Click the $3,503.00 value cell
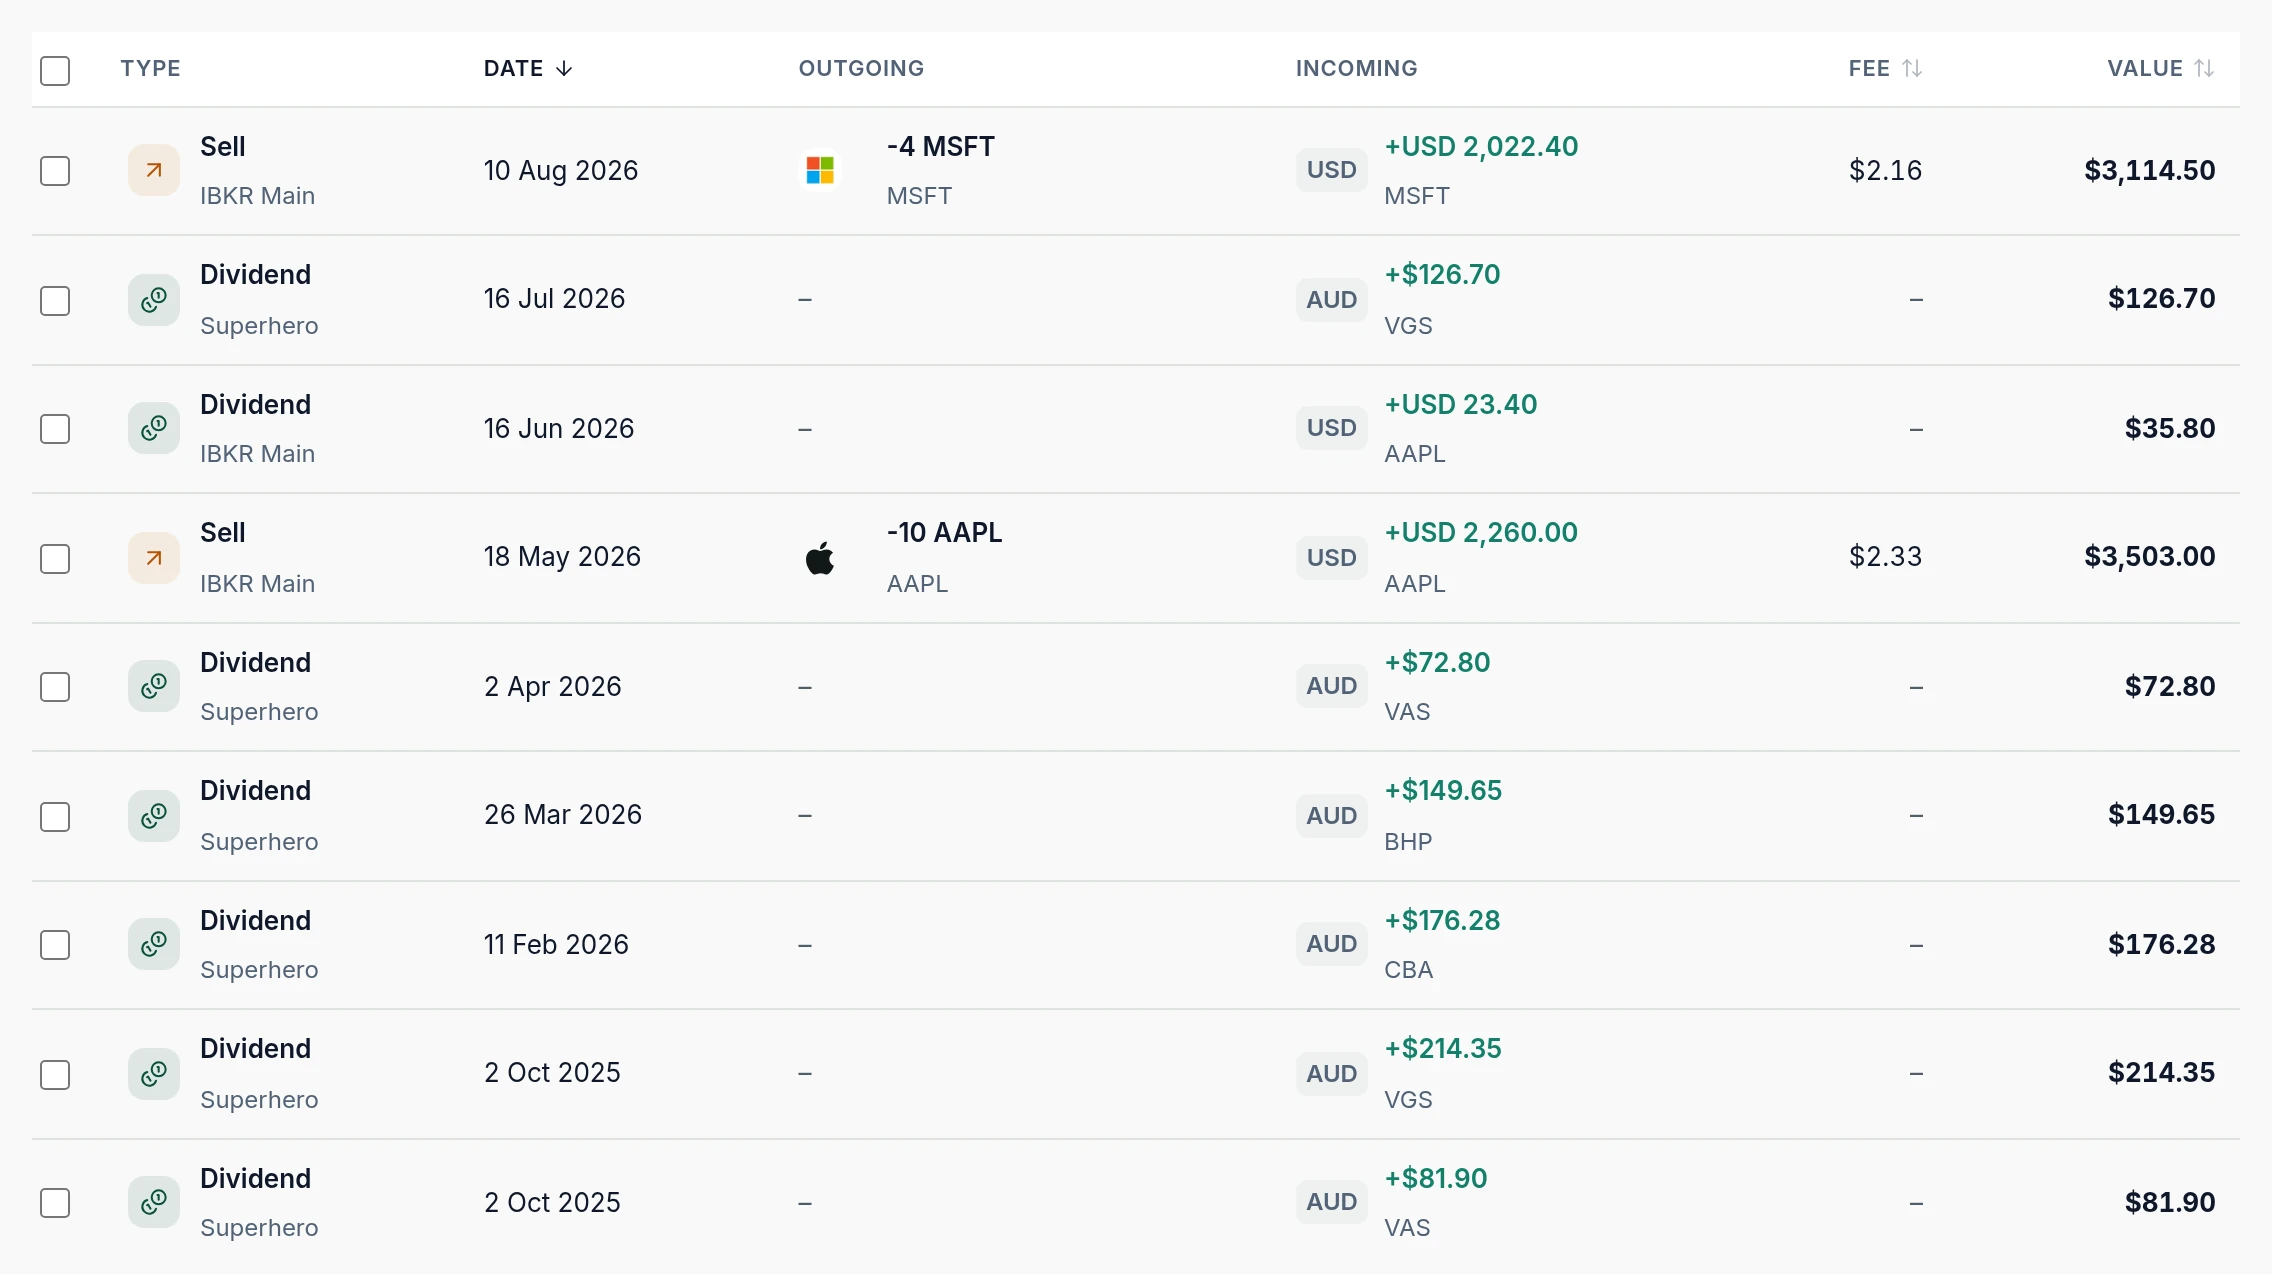Viewport: 2272px width, 1274px height. [2149, 556]
